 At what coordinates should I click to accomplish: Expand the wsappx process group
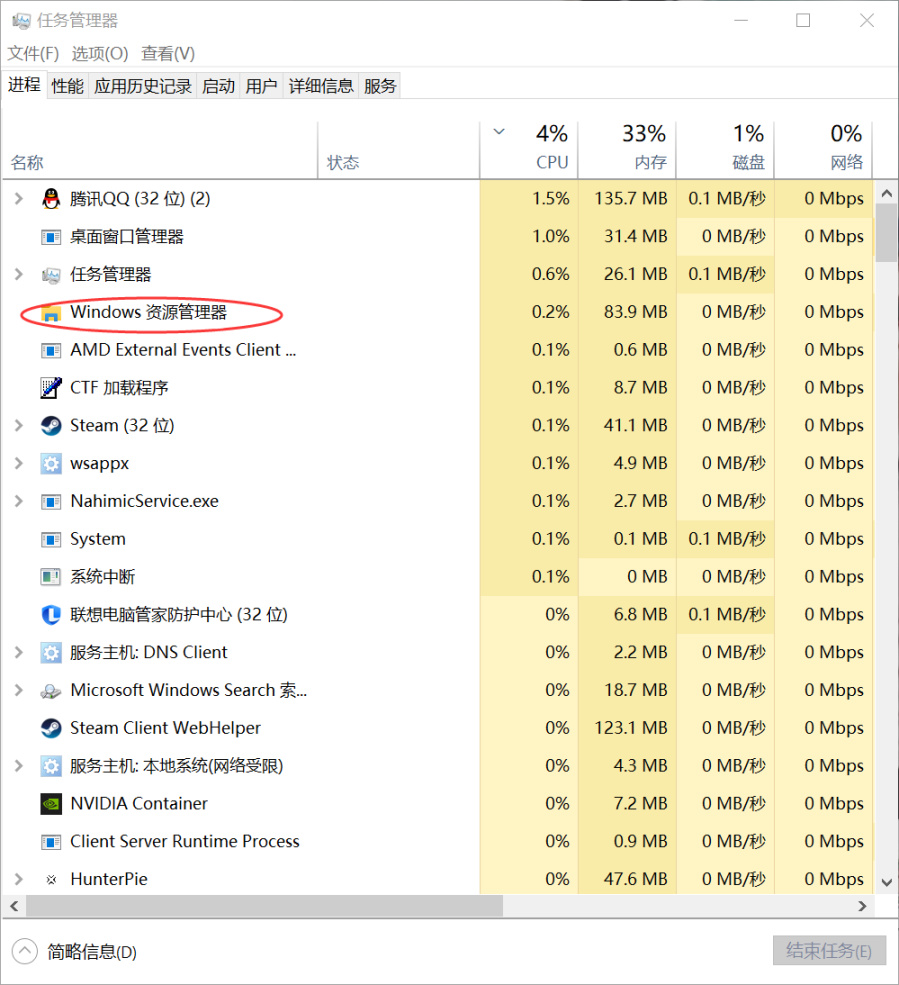19,464
